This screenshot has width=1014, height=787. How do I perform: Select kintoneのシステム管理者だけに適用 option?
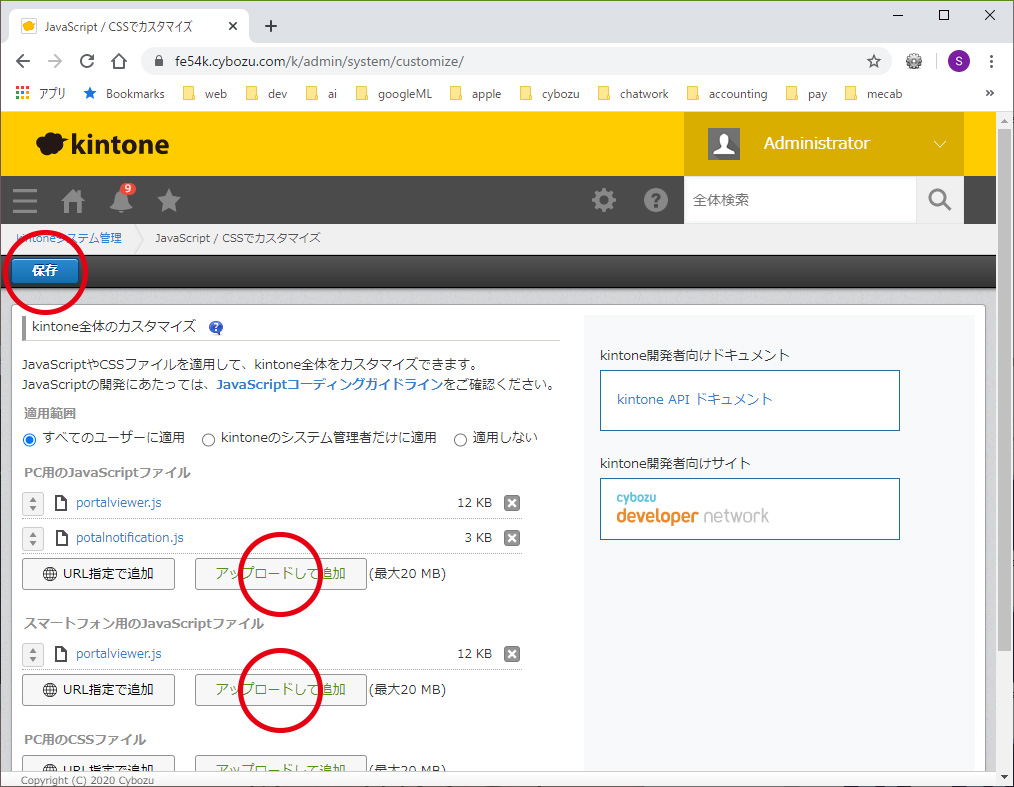click(x=208, y=440)
